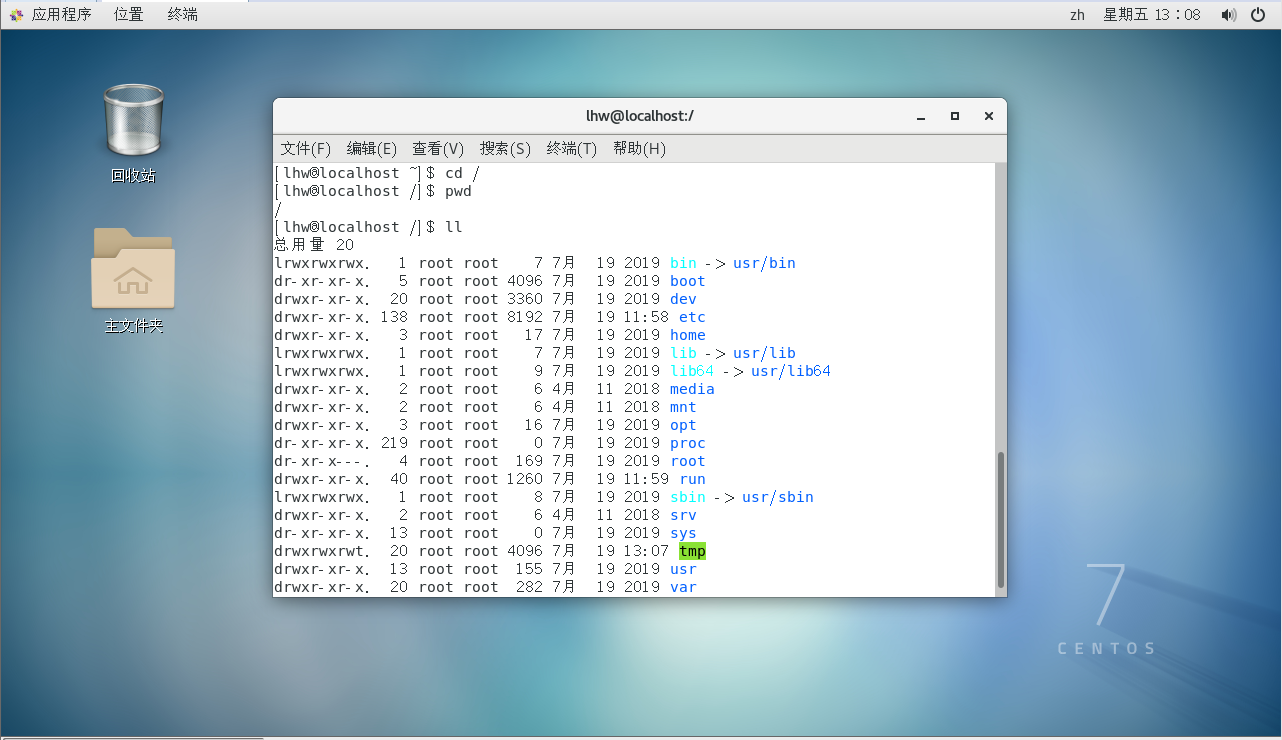Click the '11:58' time in etc row
1282x740 pixels.
[x=647, y=317]
